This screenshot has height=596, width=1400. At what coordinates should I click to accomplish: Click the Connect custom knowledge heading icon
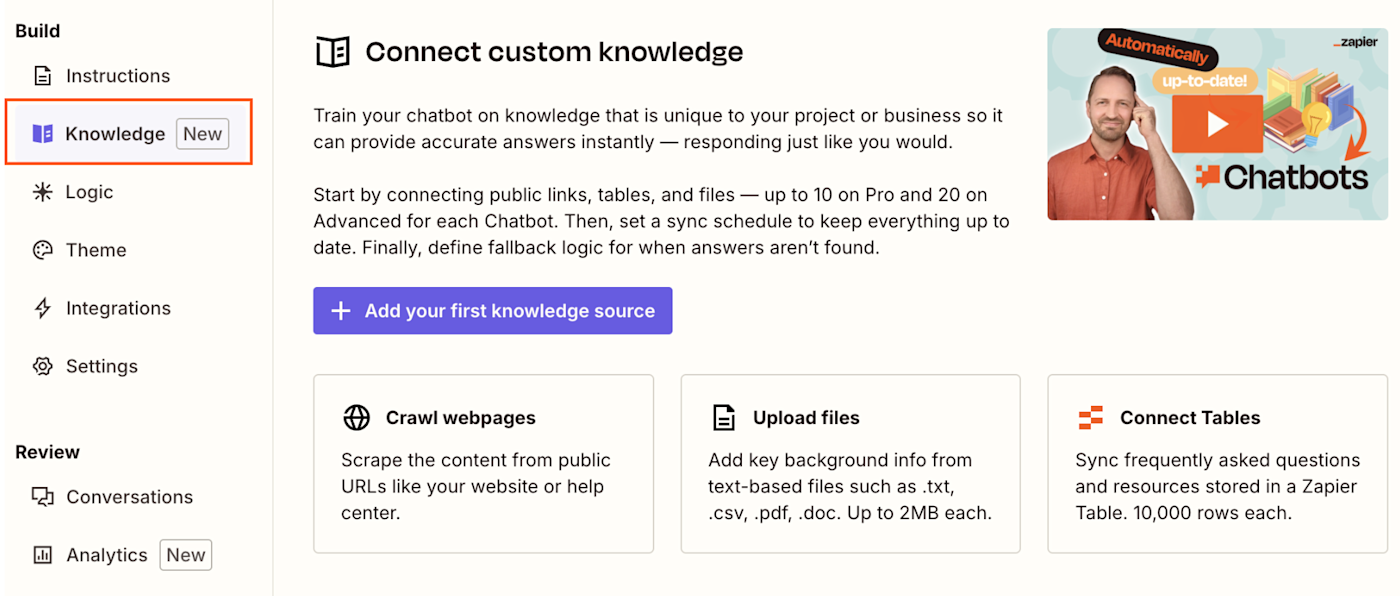tap(333, 52)
